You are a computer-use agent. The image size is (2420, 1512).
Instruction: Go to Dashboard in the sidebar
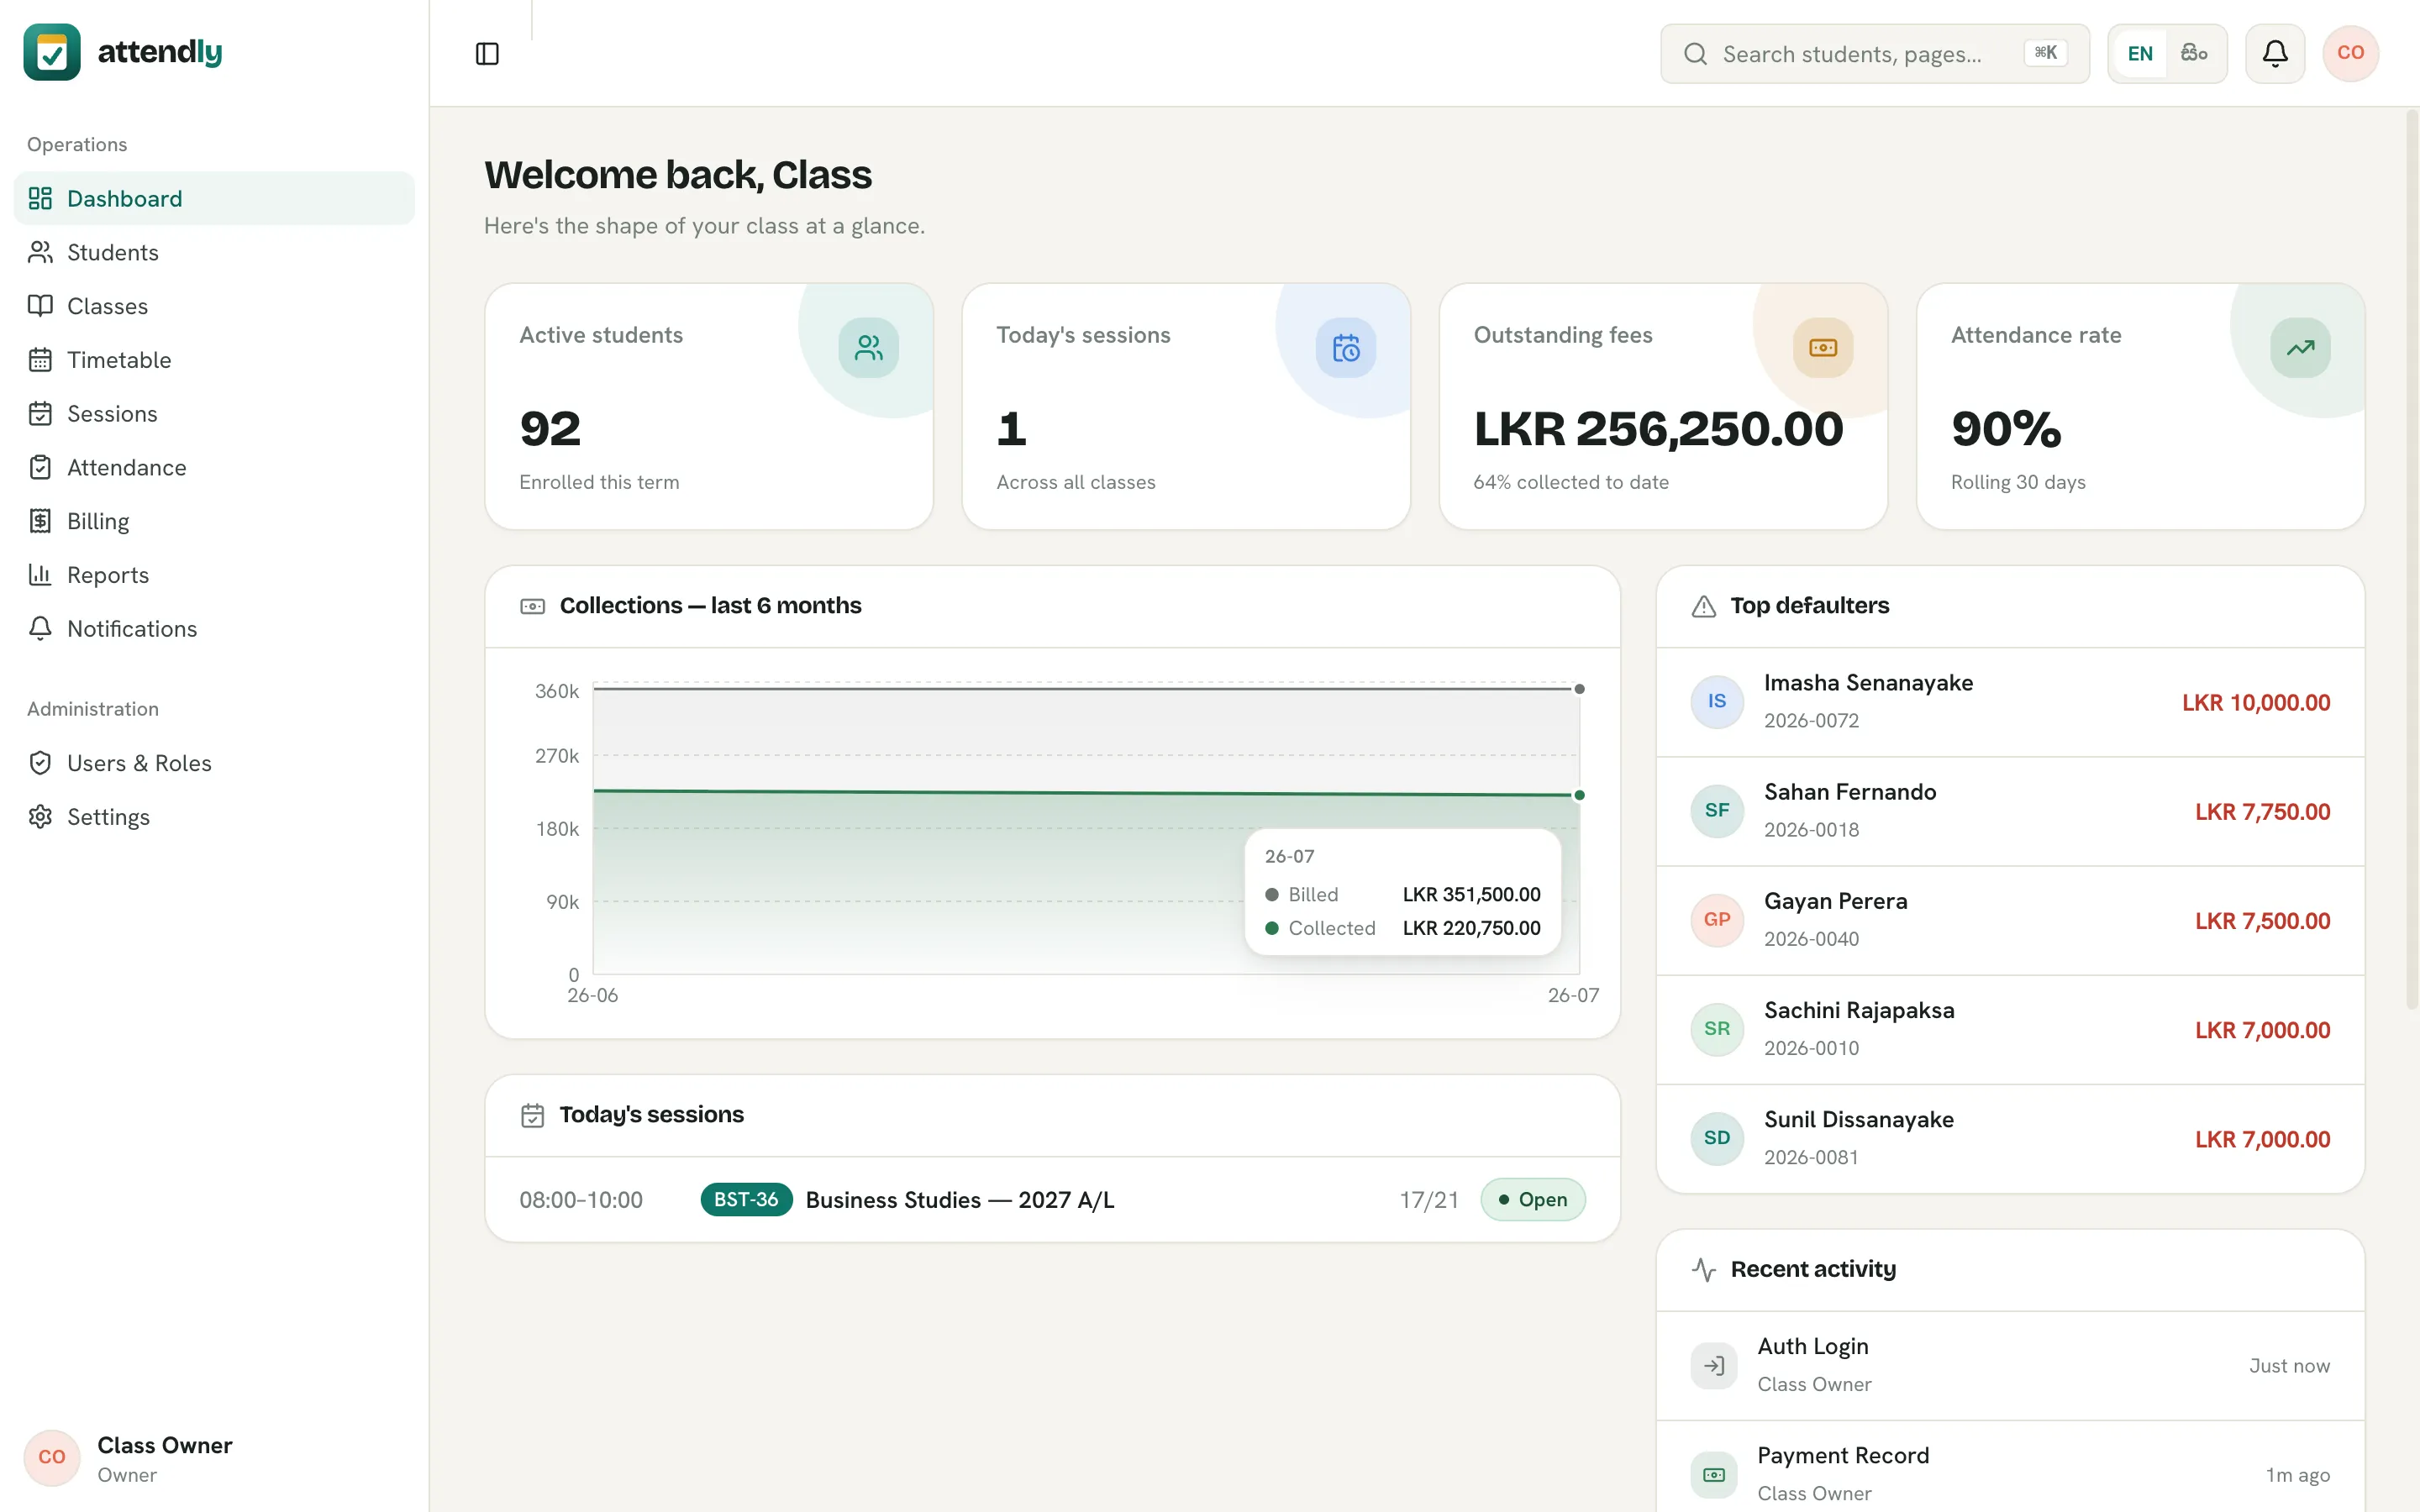click(214, 198)
